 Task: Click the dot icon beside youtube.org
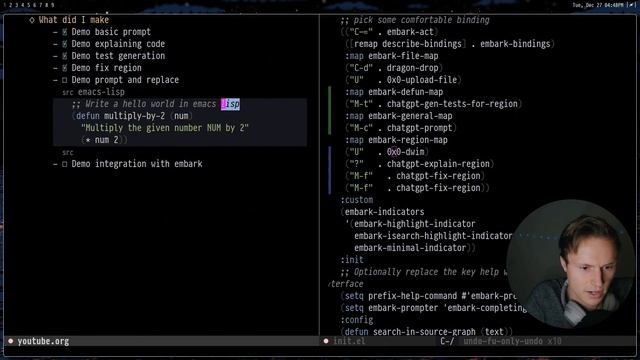tap(11, 341)
